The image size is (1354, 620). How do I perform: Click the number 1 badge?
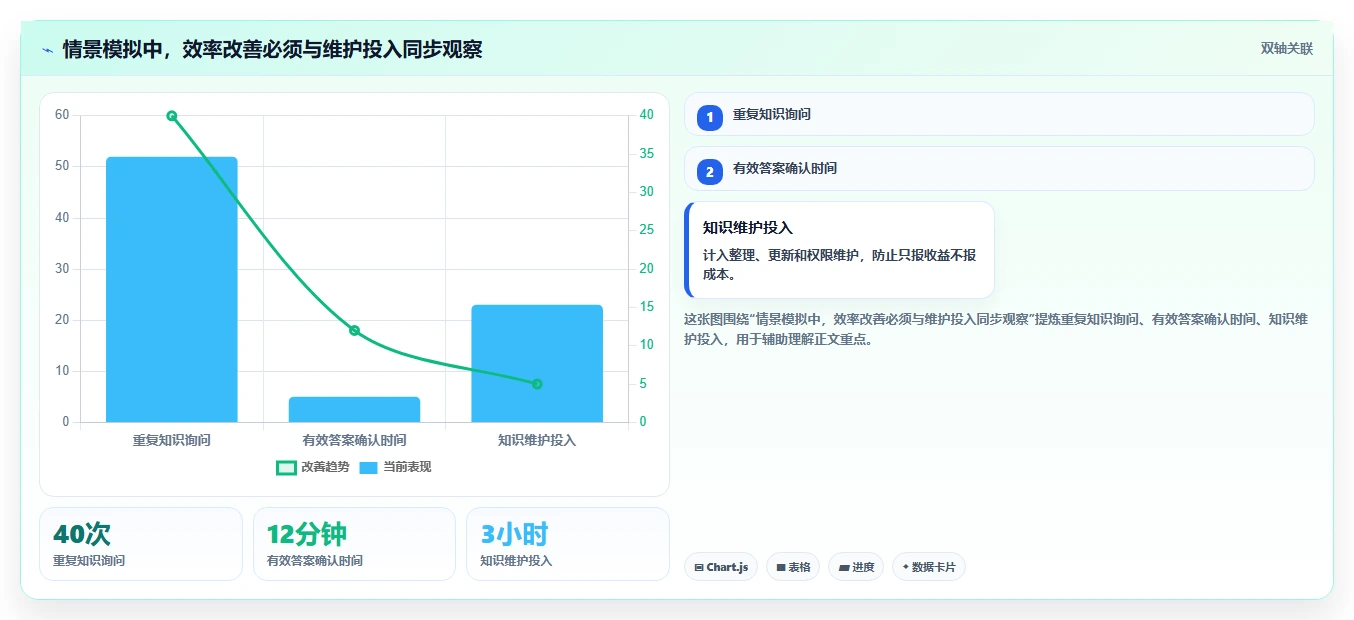pos(710,117)
